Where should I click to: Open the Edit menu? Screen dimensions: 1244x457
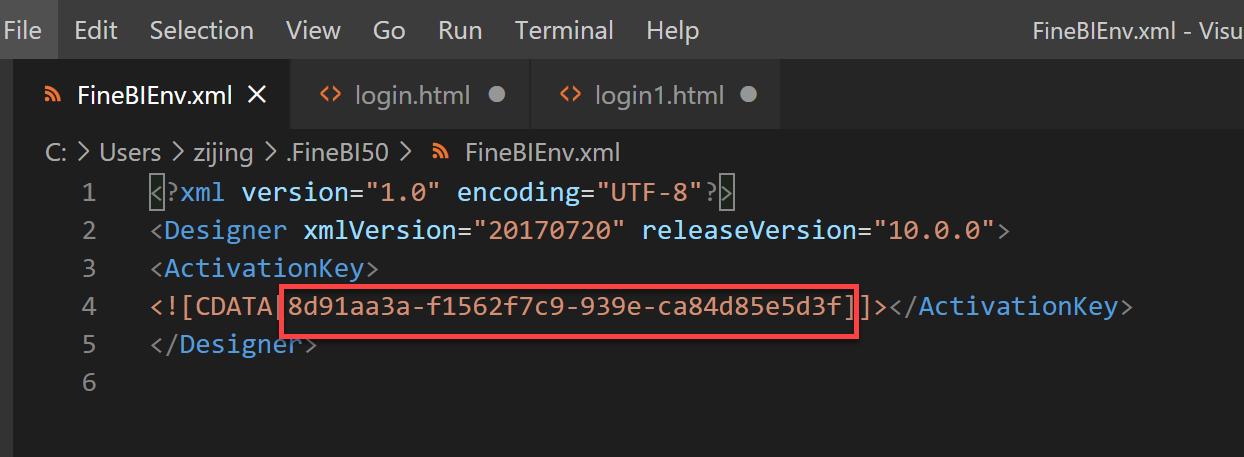(x=96, y=30)
